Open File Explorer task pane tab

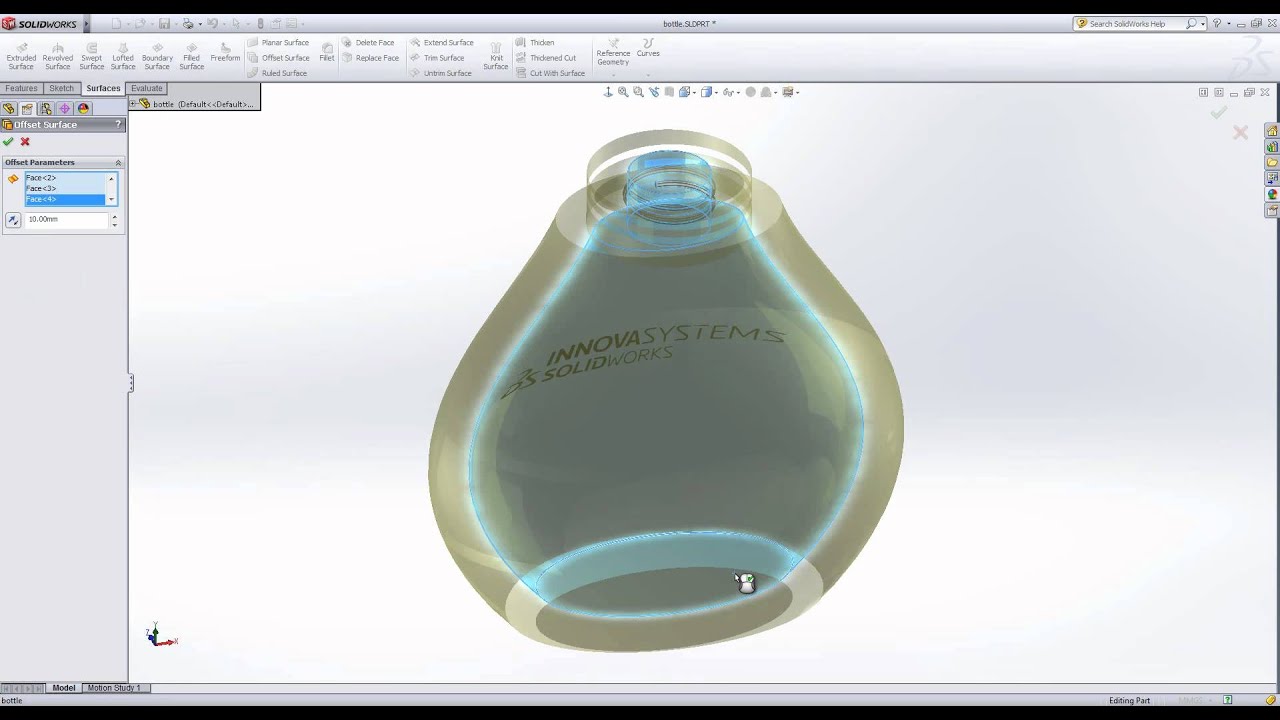pos(1272,163)
